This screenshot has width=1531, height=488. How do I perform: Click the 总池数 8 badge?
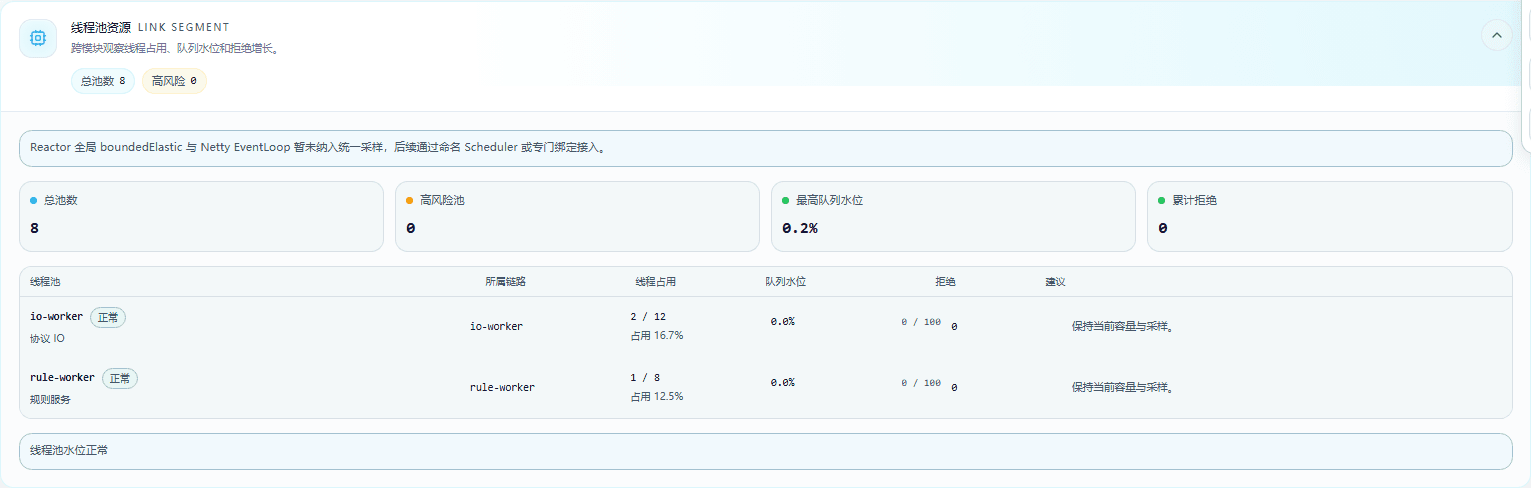tap(103, 81)
